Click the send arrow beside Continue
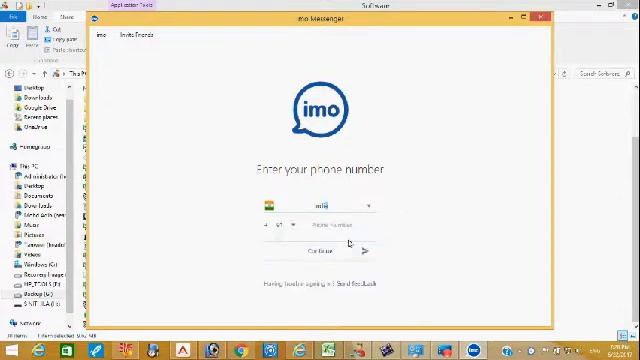 click(365, 251)
